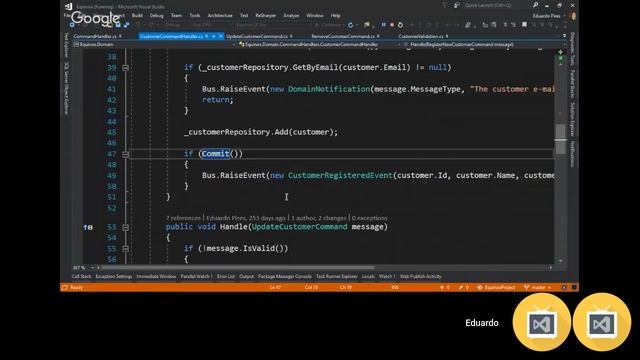Click the EquinoxProject repository in status bar
Viewport: 640px width, 360px height.
(496, 287)
